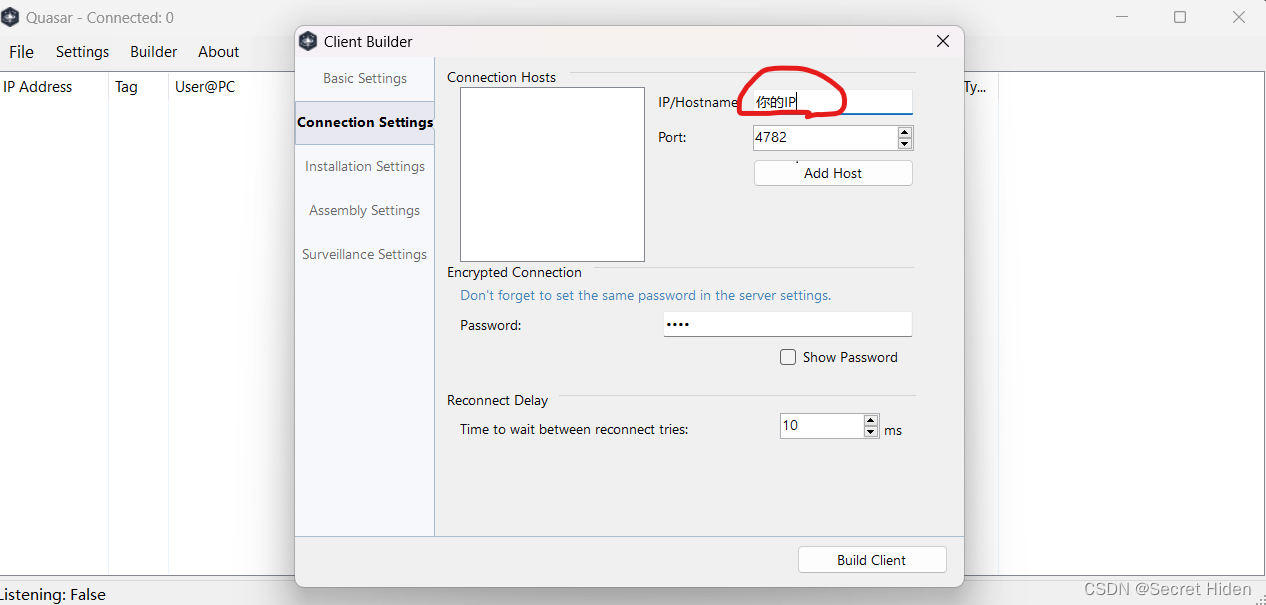Image resolution: width=1266 pixels, height=605 pixels.
Task: Sort by IP Address column header
Action: (x=54, y=87)
